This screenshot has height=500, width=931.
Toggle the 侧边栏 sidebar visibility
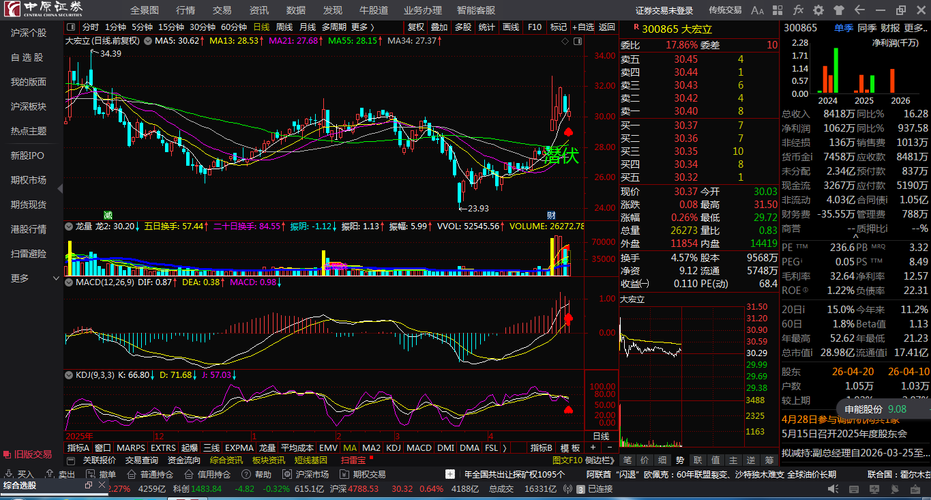point(600,460)
